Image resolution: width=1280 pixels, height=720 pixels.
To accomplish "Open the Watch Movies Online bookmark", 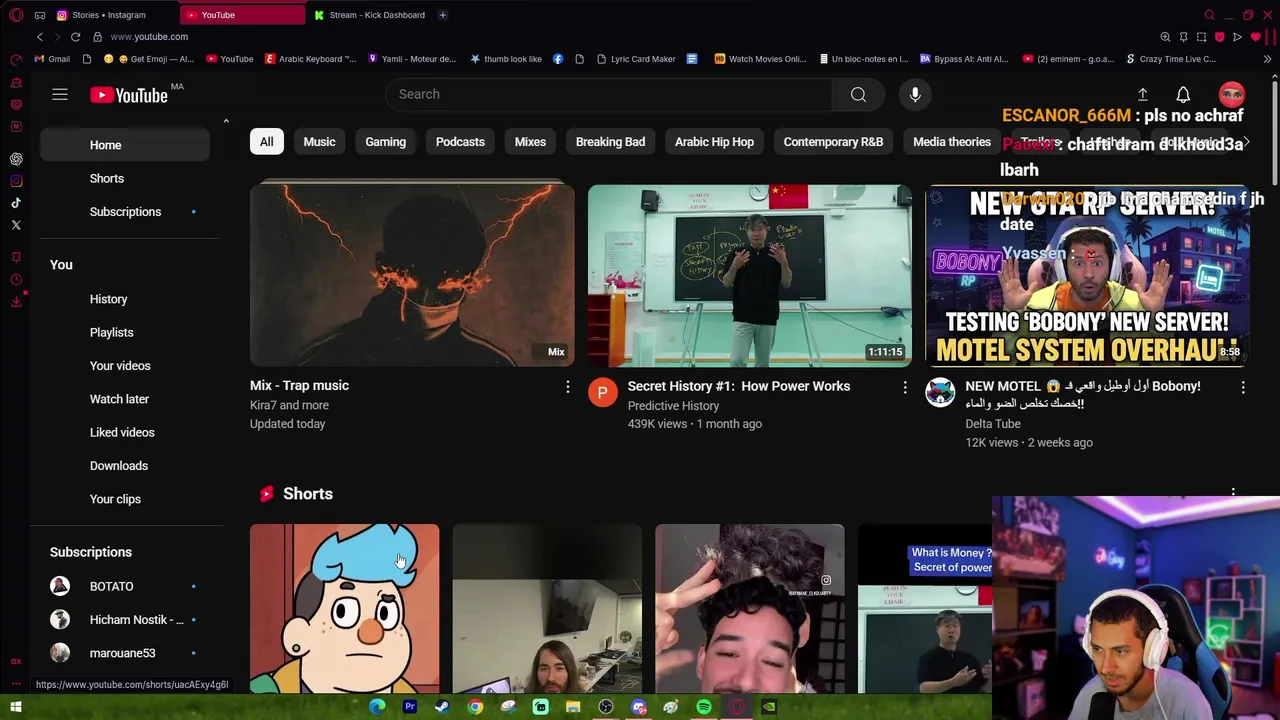I will tap(760, 59).
